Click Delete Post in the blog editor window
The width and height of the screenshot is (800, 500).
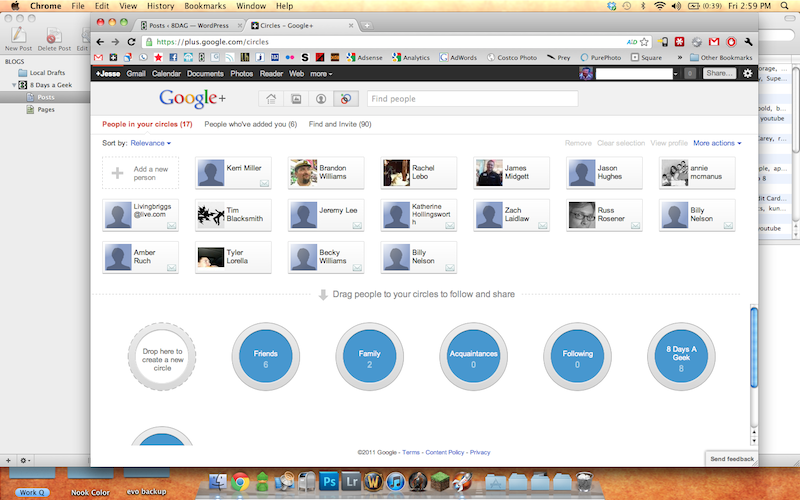(54, 39)
